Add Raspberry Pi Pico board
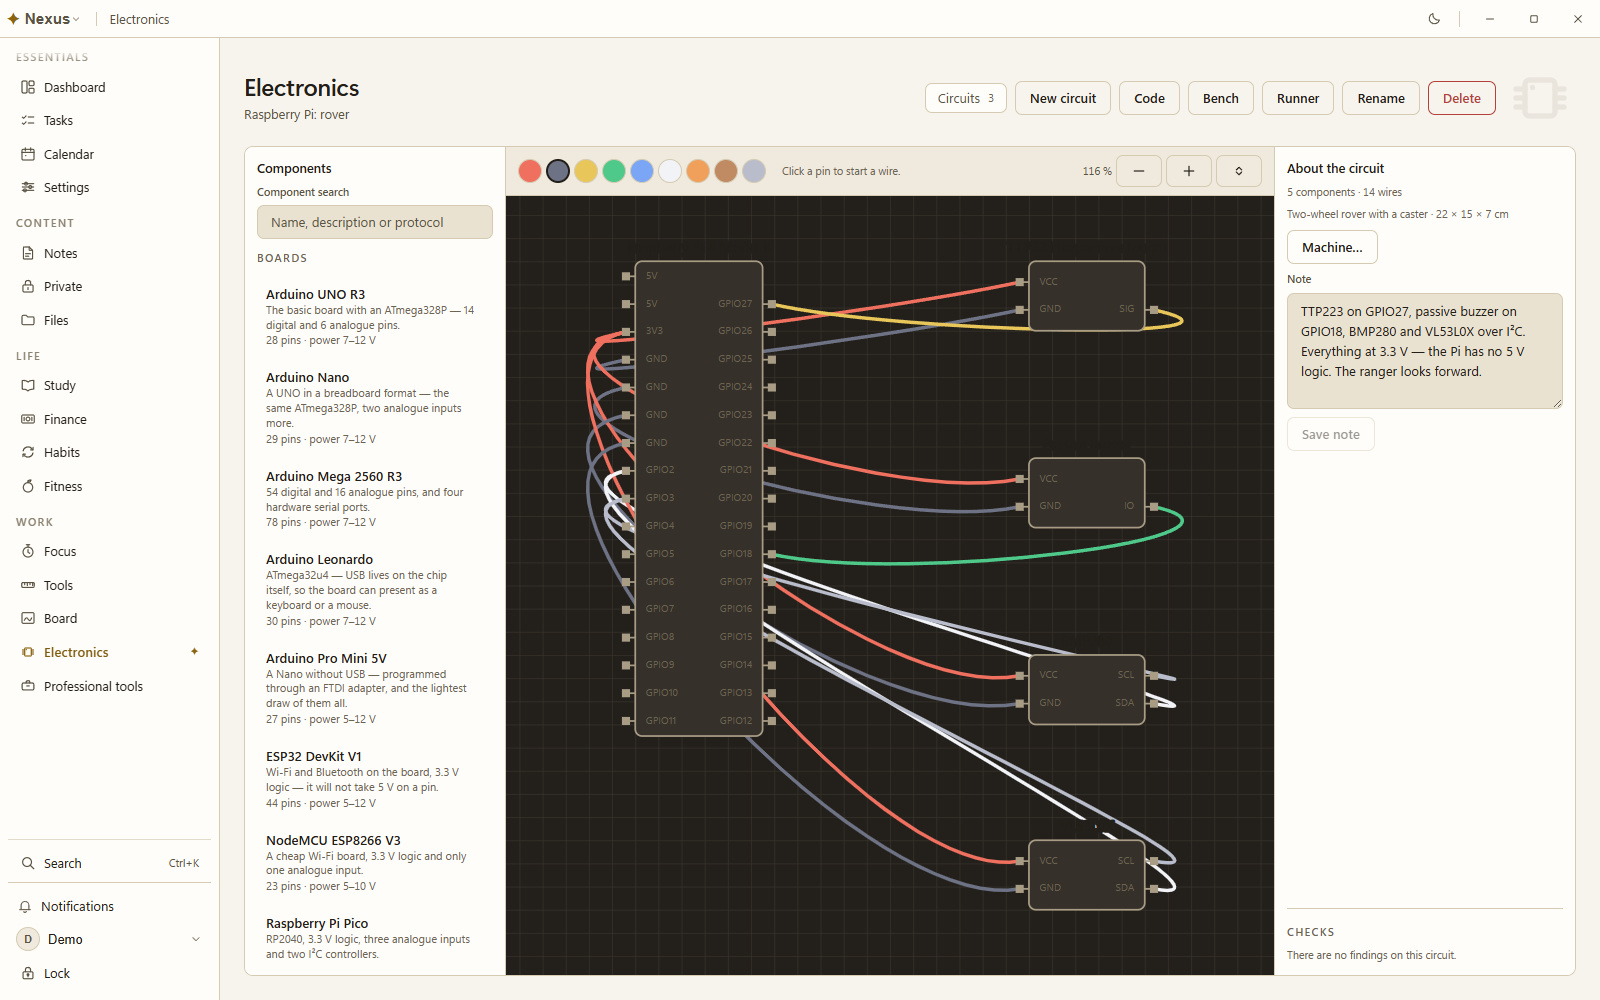The height and width of the screenshot is (1000, 1600). pos(375,938)
